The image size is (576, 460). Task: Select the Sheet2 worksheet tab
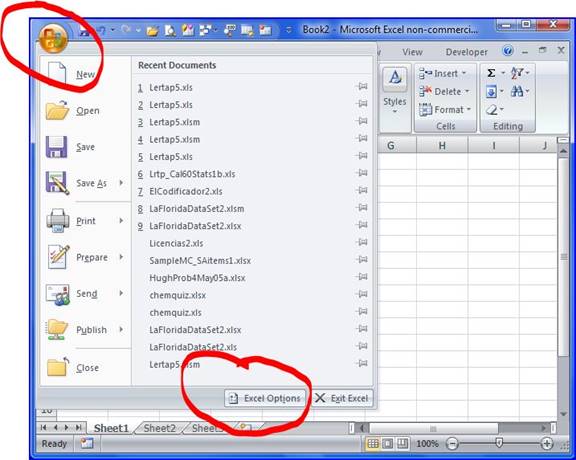coord(159,428)
